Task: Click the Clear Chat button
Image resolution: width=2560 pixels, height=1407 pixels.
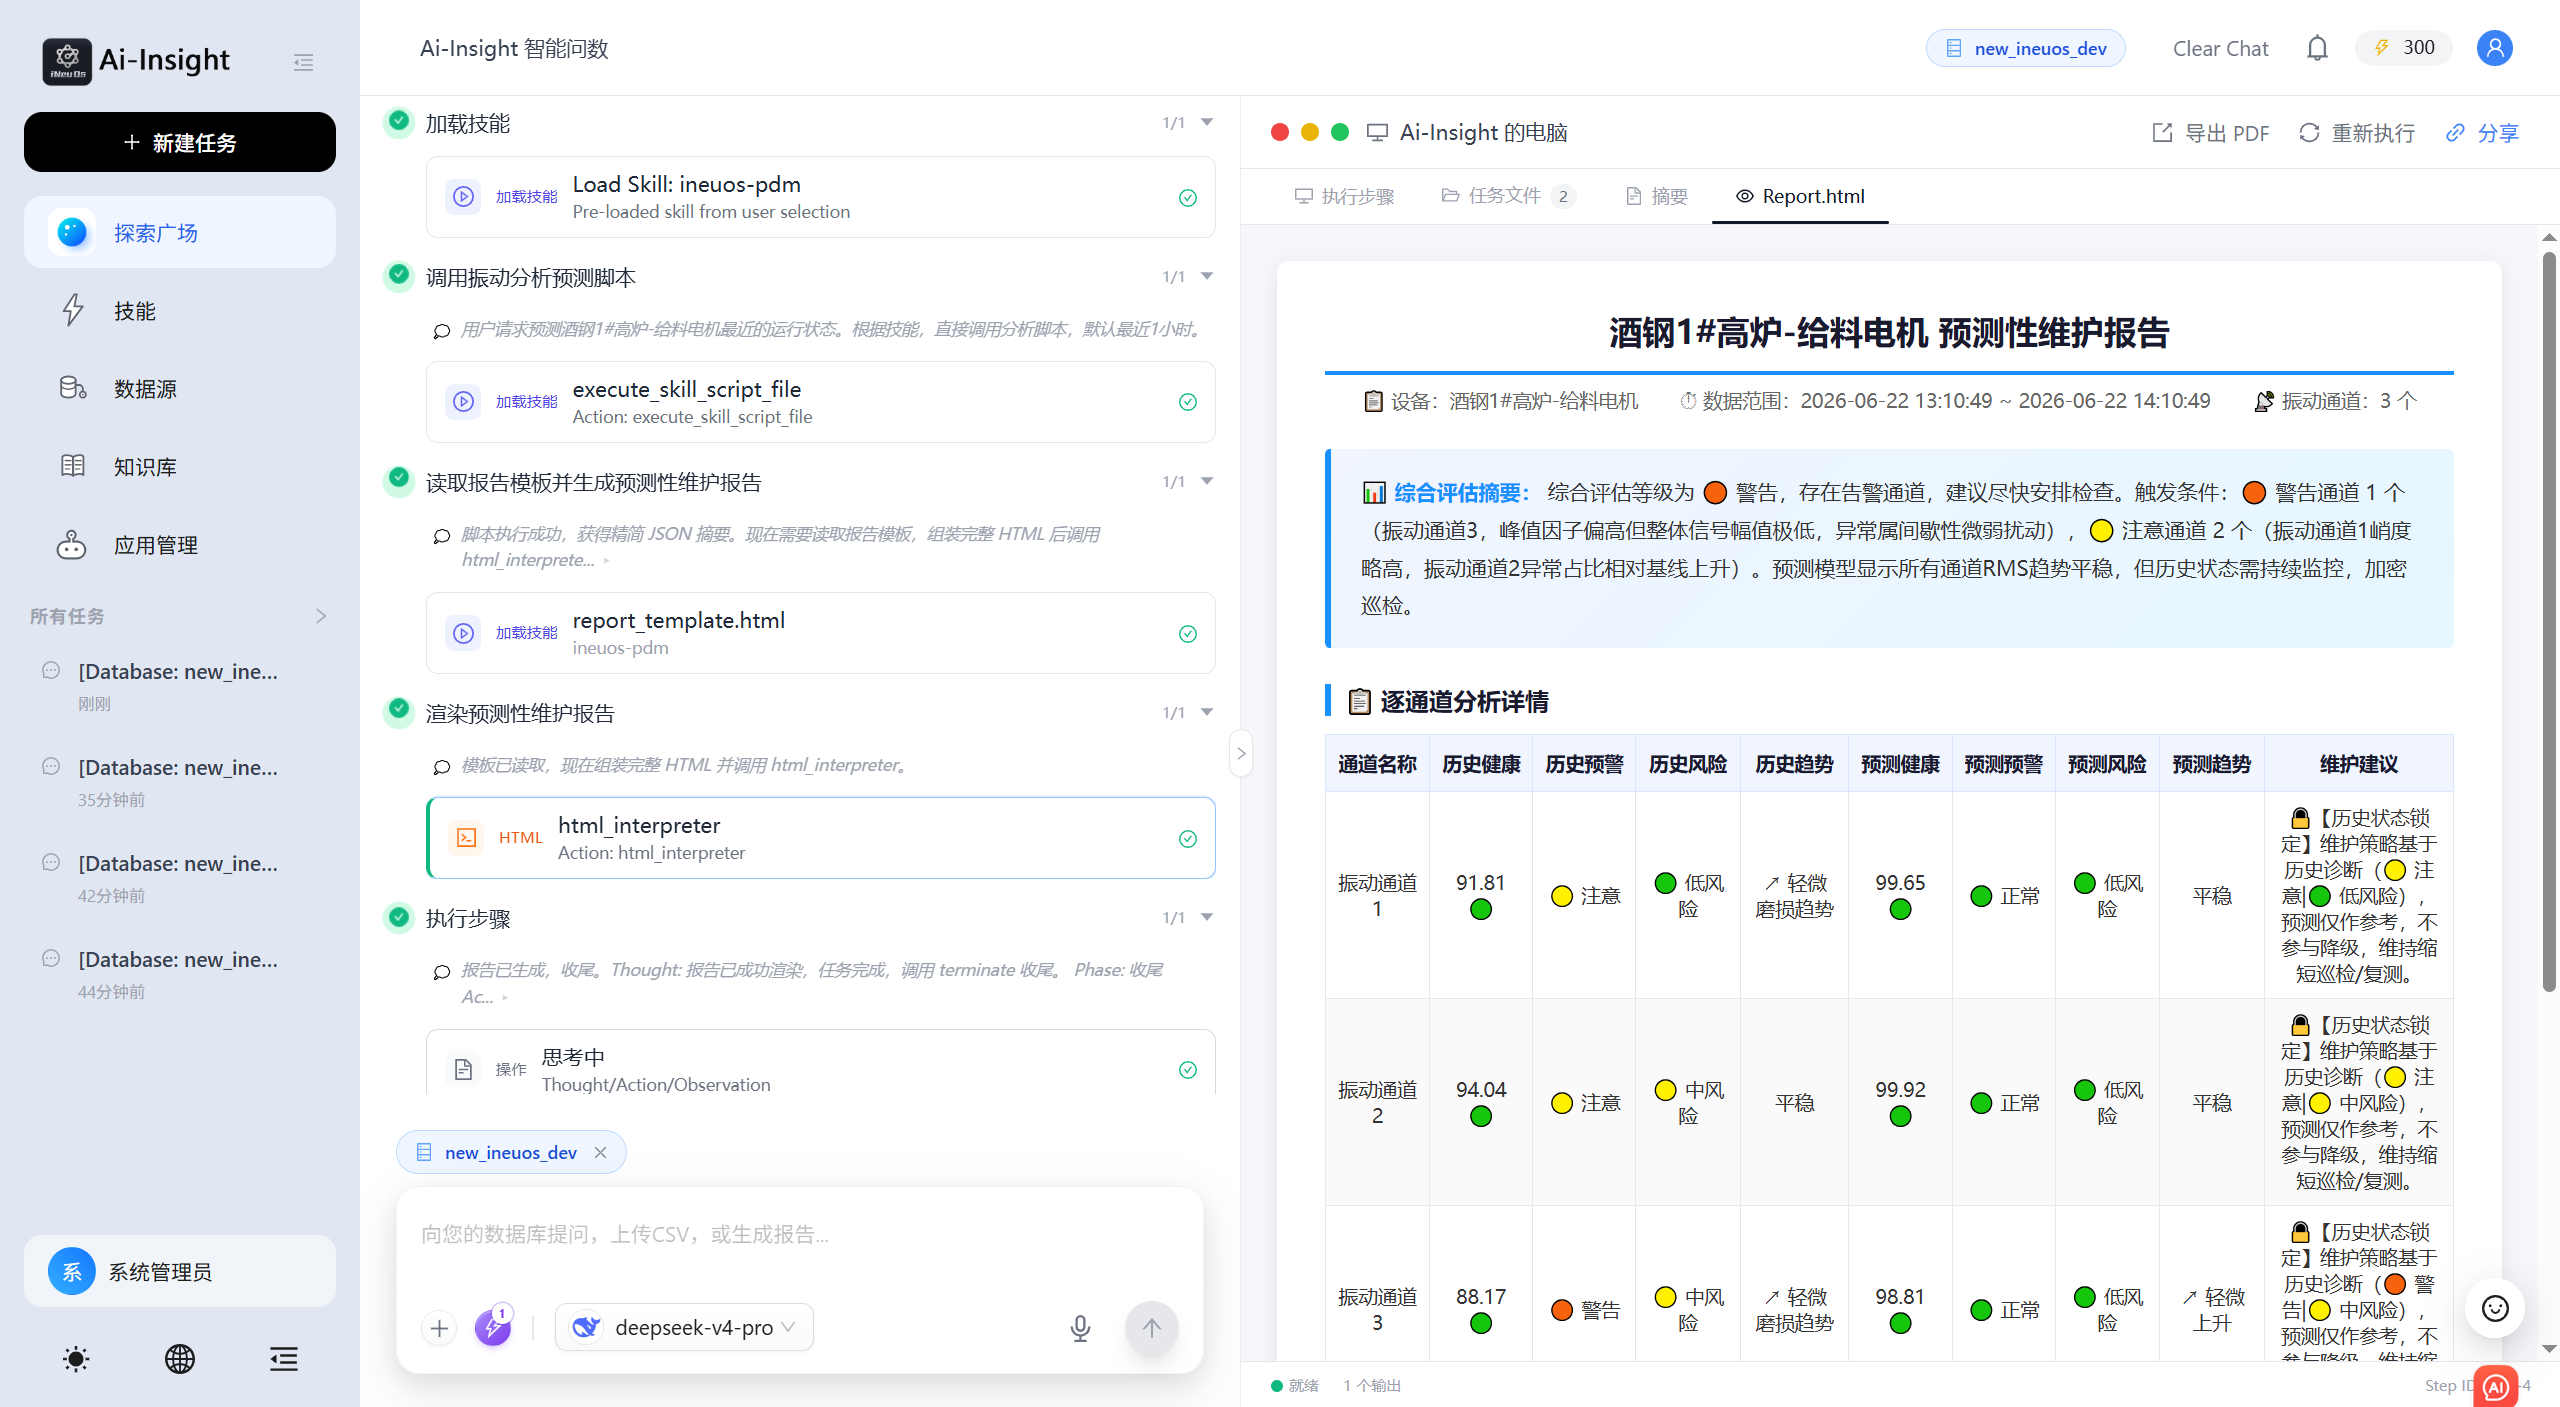Action: pos(2220,48)
